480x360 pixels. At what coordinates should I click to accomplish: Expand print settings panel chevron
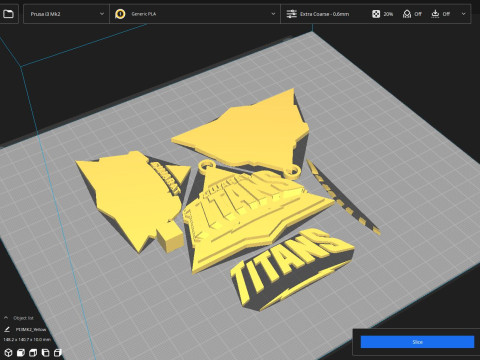463,14
